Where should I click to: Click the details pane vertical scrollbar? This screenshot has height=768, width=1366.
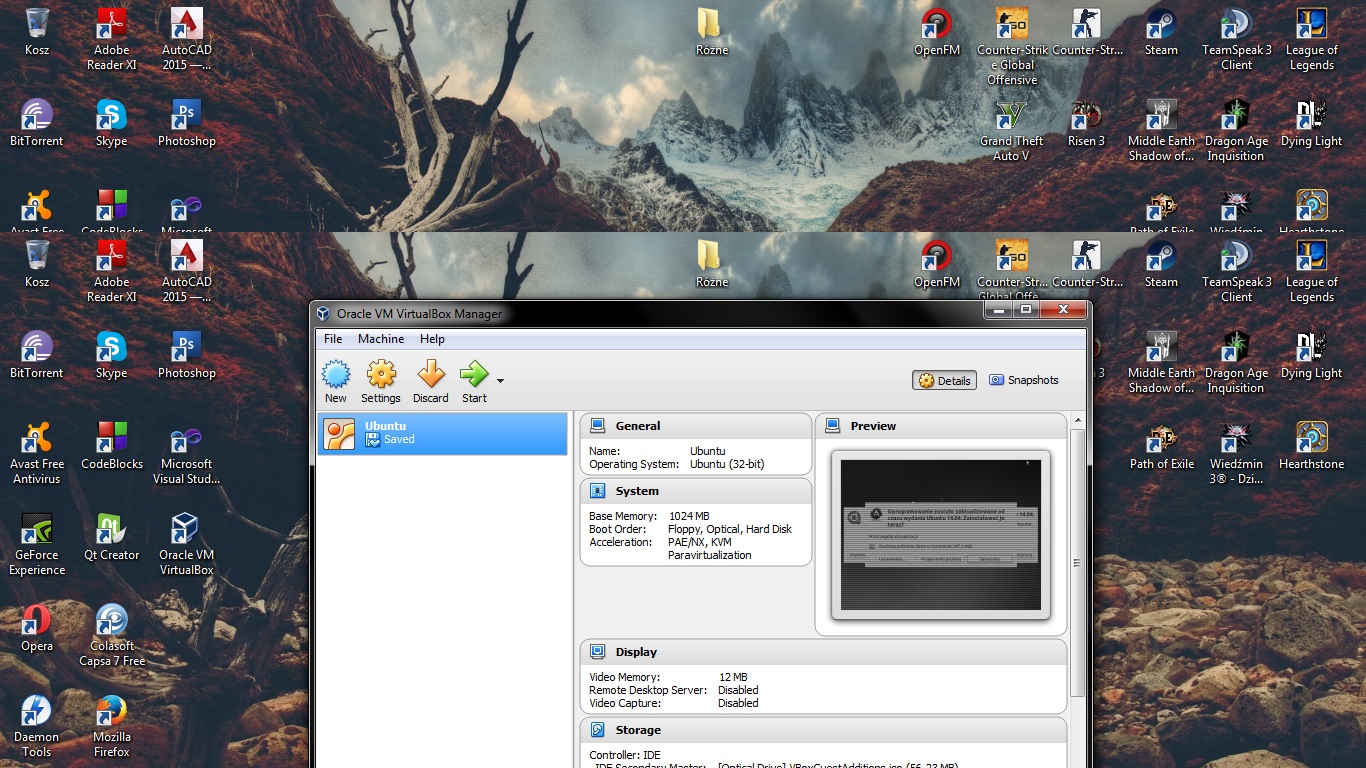1077,563
